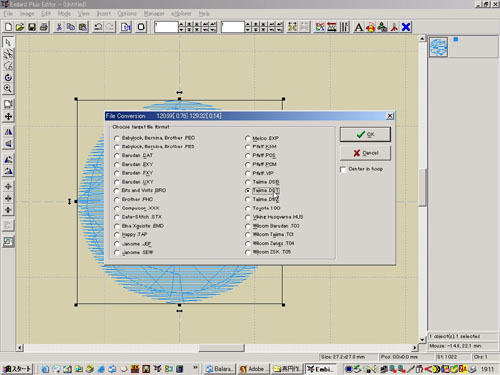500x375 pixels.
Task: Click the vertical scrollbar up arrow
Action: pos(422,39)
